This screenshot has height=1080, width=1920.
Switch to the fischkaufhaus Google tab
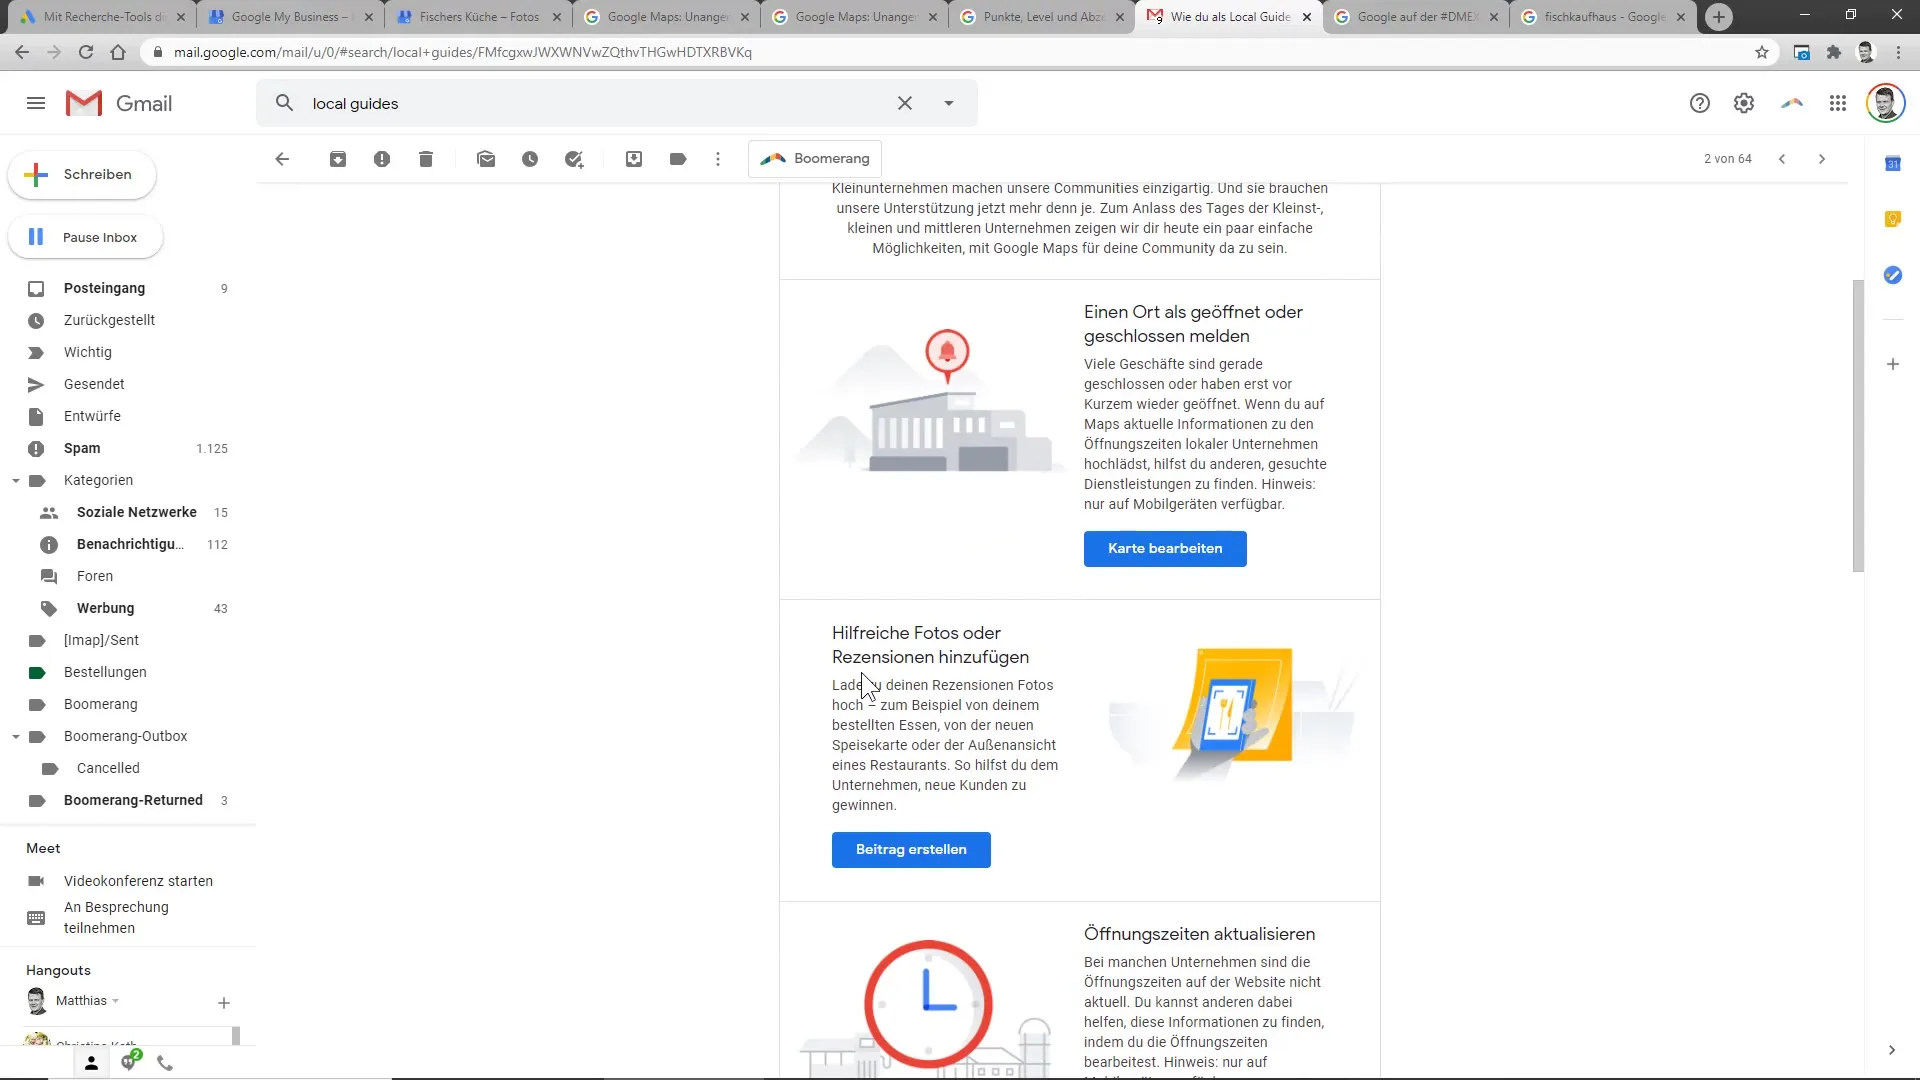click(1604, 17)
